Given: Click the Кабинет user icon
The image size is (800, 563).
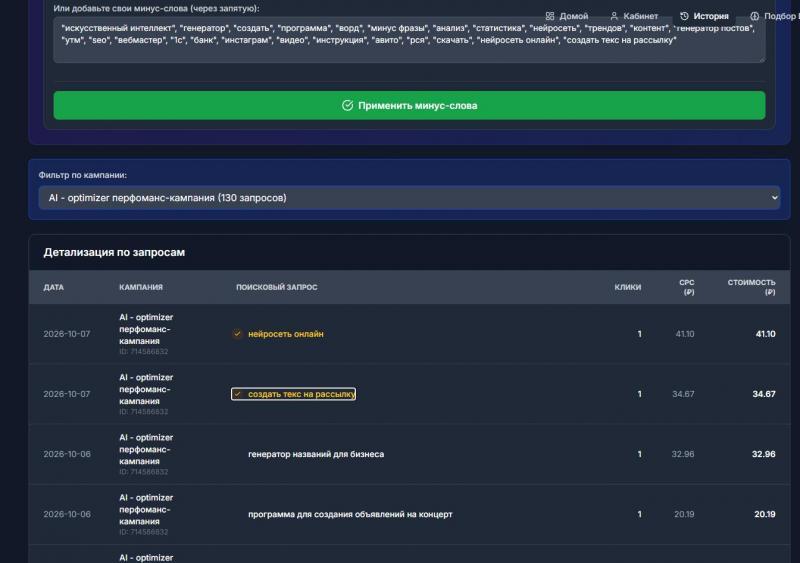Looking at the screenshot, I should click(x=614, y=16).
